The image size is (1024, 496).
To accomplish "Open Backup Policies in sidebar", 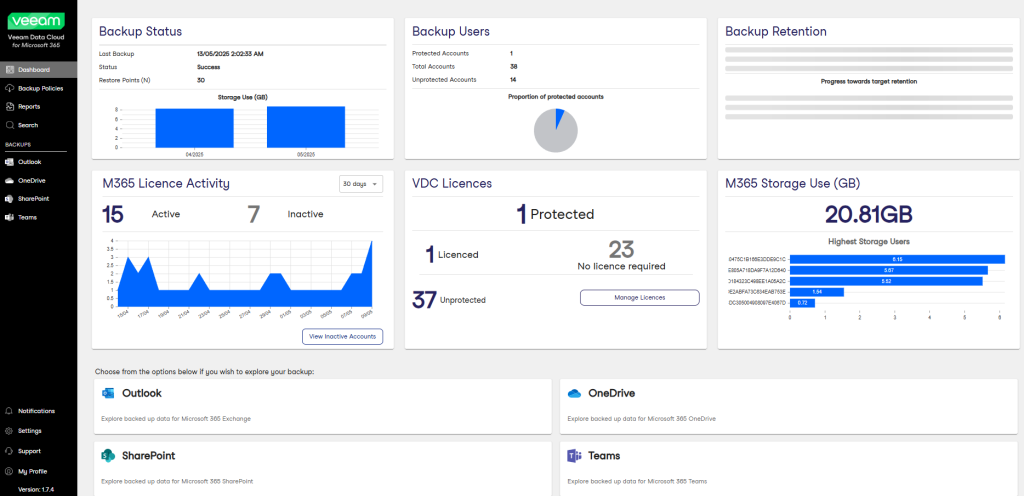I will [40, 88].
